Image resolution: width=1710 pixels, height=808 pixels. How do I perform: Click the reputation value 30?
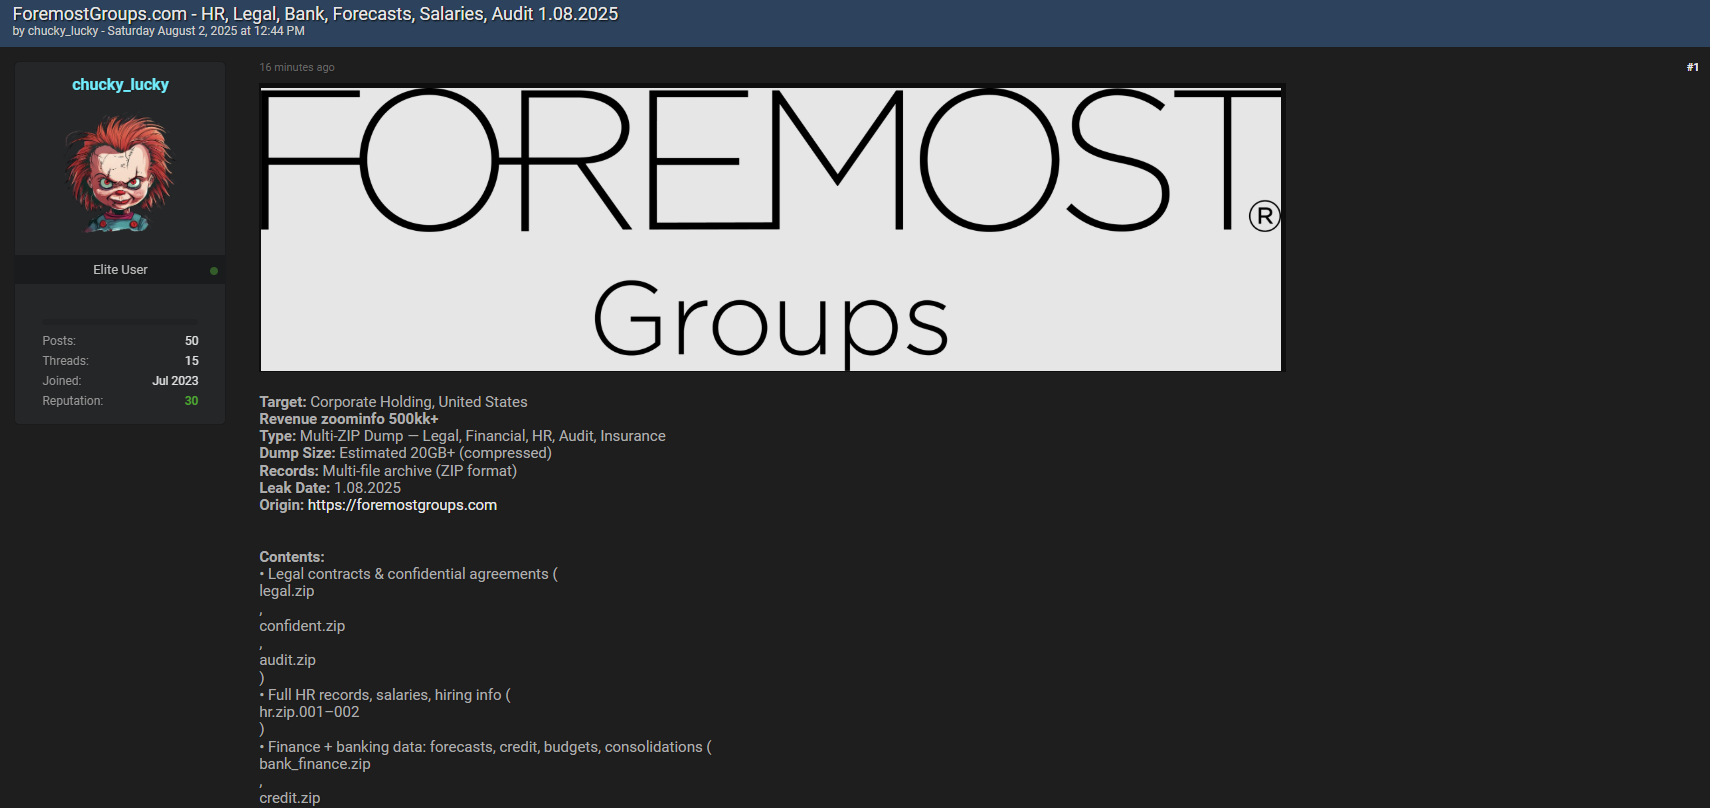pos(191,401)
